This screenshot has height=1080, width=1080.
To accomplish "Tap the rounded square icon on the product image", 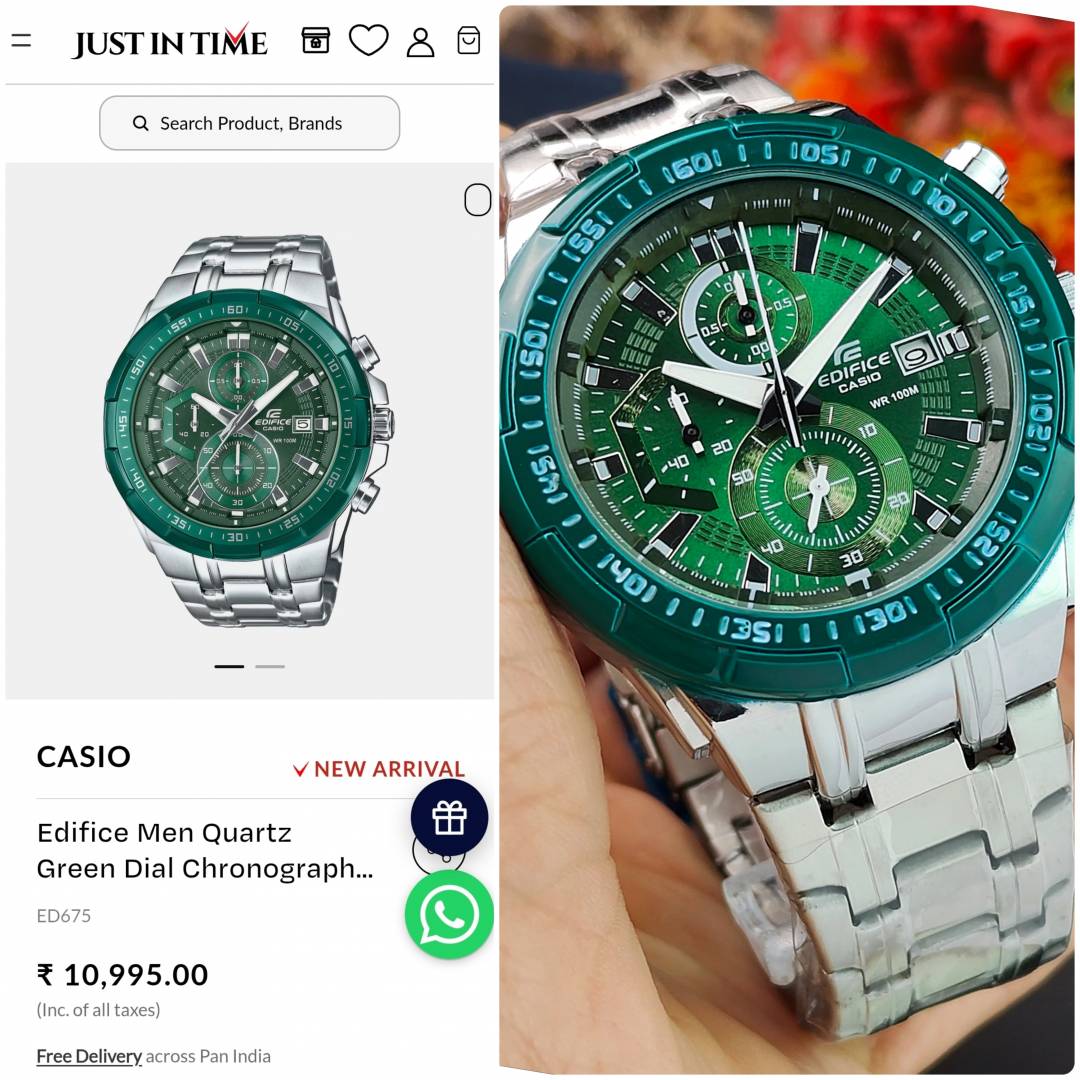I will coord(477,200).
